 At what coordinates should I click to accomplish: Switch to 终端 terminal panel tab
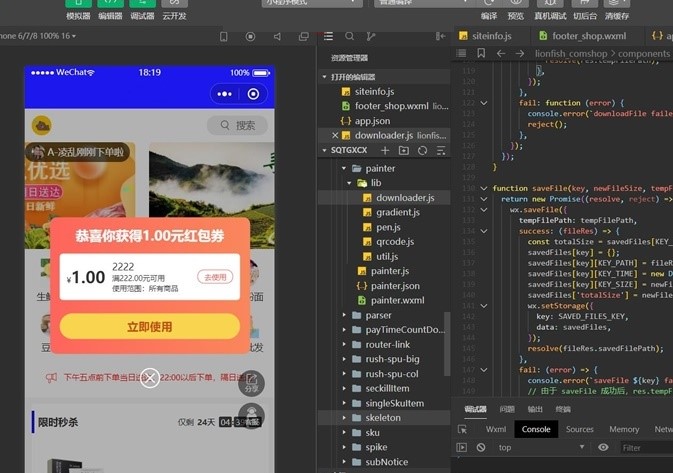pyautogui.click(x=563, y=409)
